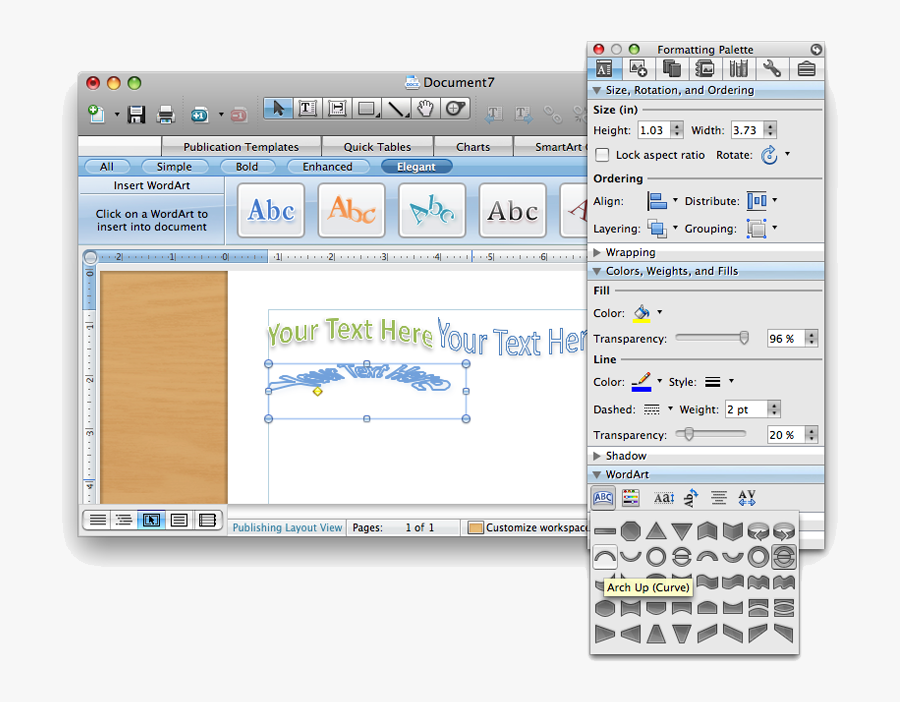This screenshot has width=900, height=702.
Task: Select the line drawing tool
Action: (396, 108)
